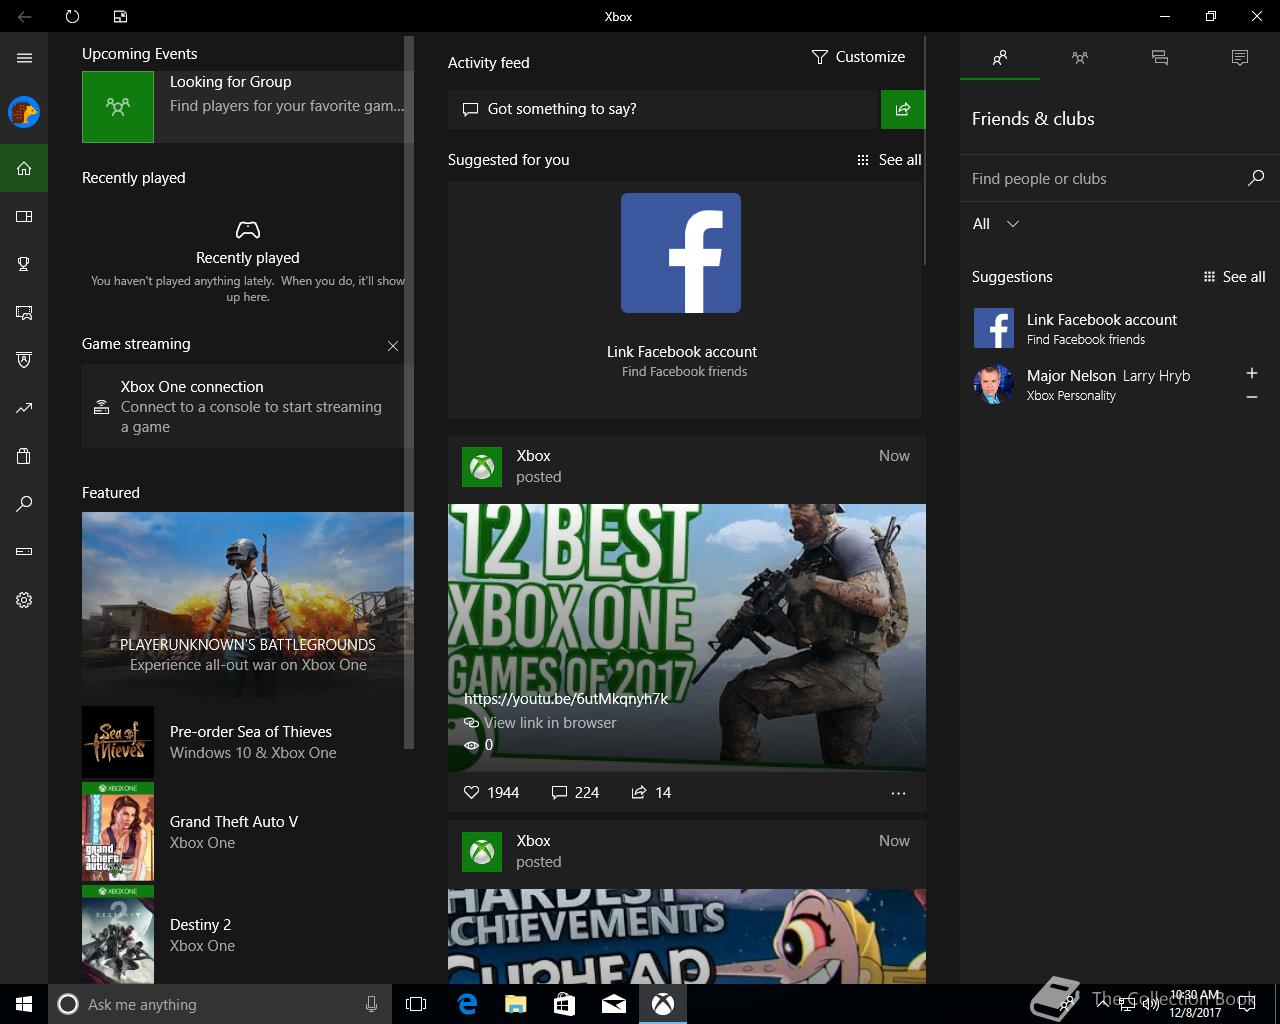Close the Game streaming section
The image size is (1280, 1024).
click(x=393, y=346)
